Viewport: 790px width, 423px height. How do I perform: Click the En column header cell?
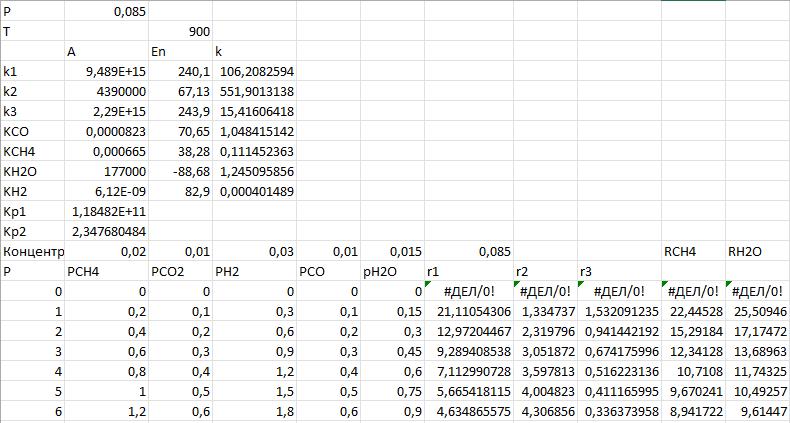180,52
